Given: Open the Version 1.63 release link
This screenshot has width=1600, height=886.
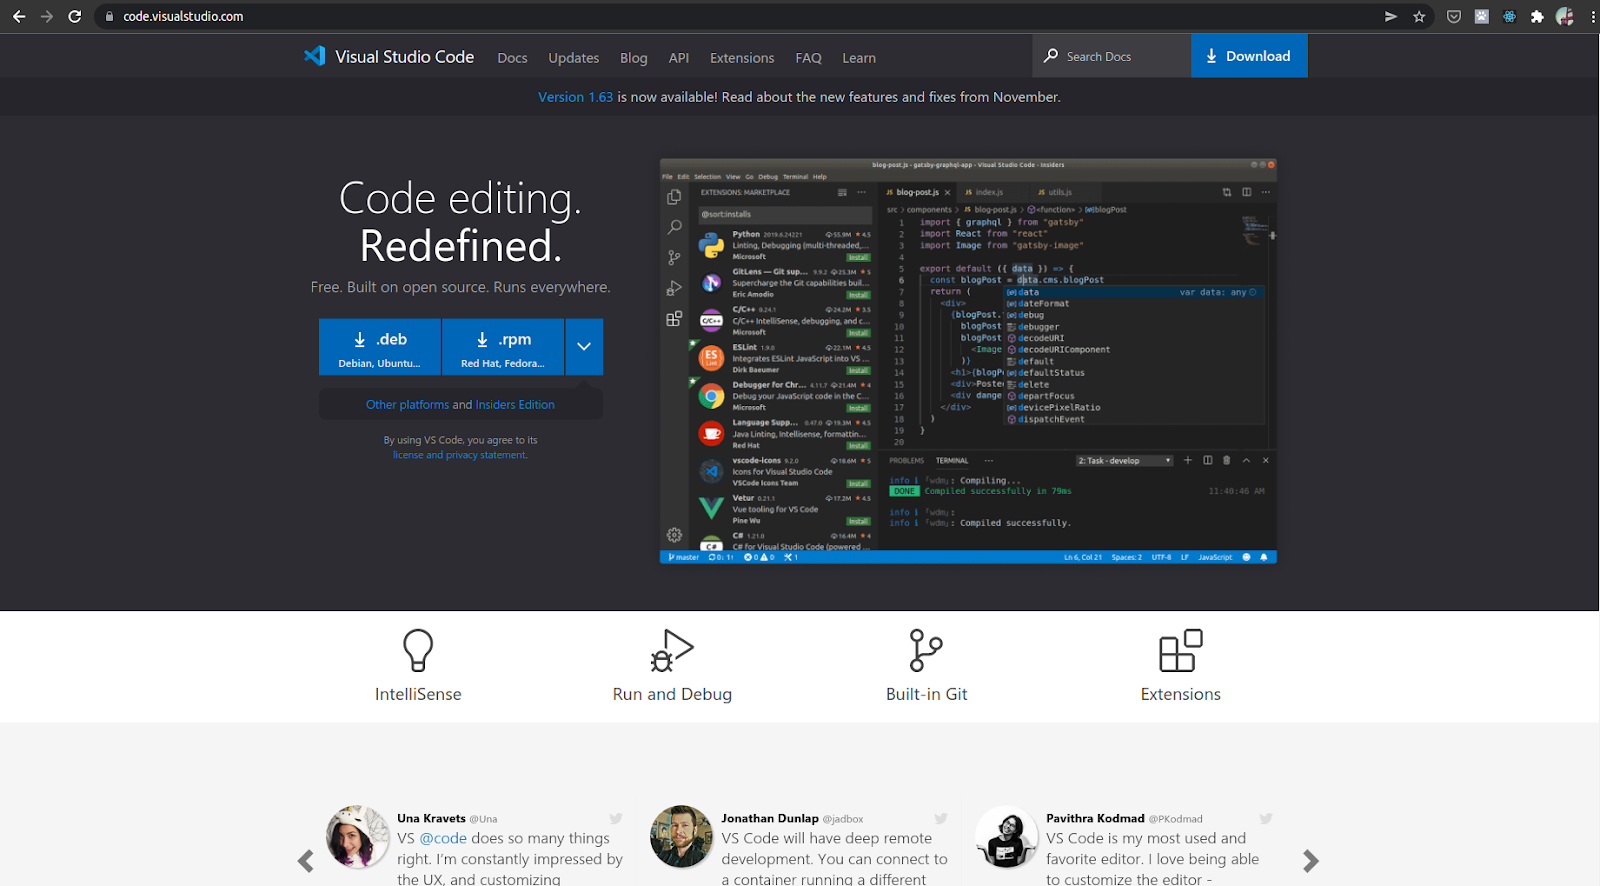Looking at the screenshot, I should 575,97.
